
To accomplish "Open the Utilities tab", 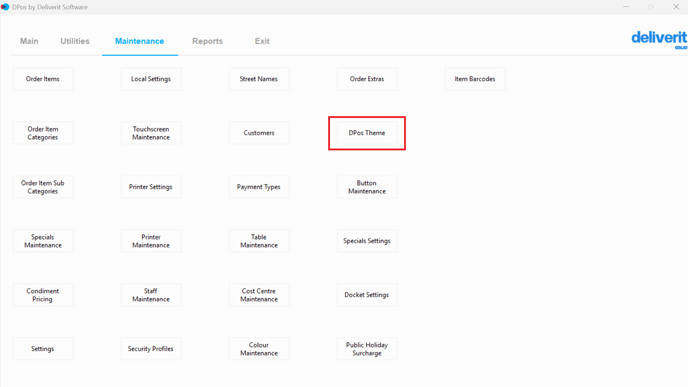I will (x=75, y=41).
